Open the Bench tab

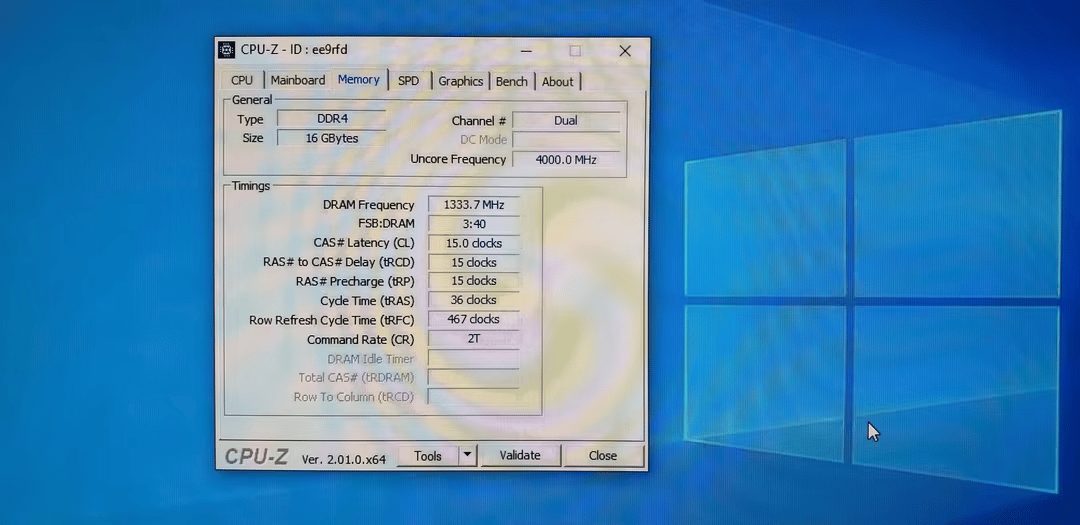(512, 81)
